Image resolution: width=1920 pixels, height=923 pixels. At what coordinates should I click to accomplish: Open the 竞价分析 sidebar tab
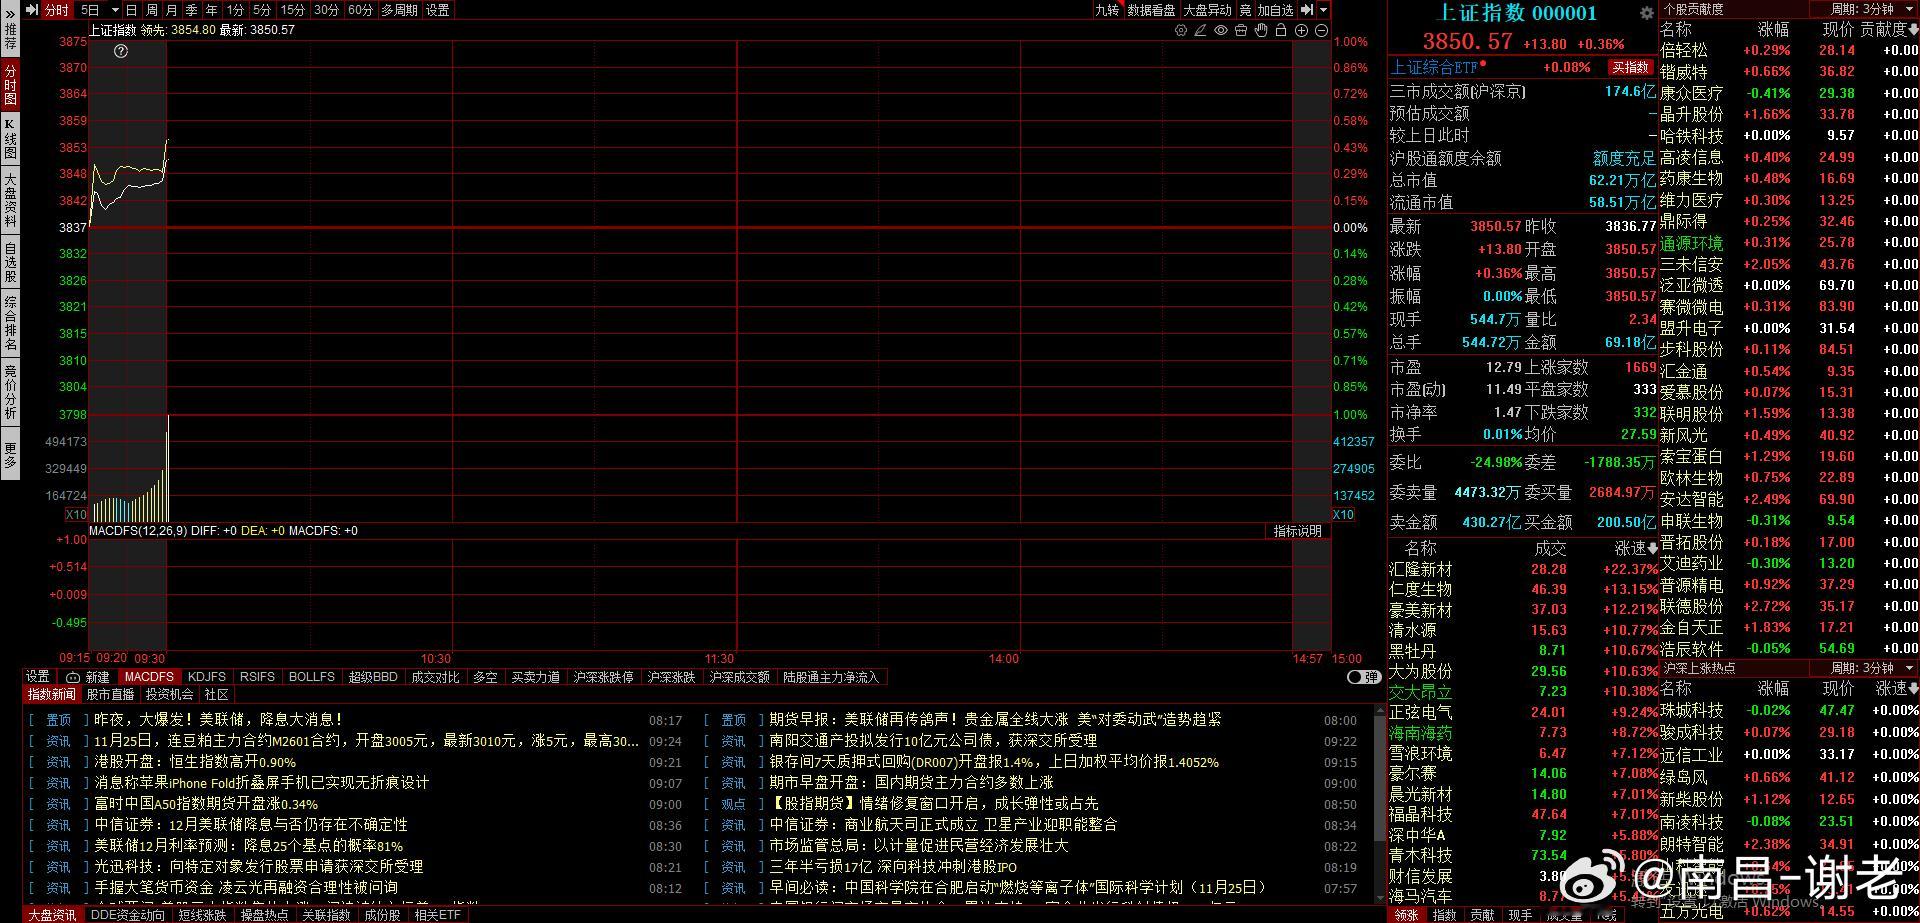coord(10,393)
